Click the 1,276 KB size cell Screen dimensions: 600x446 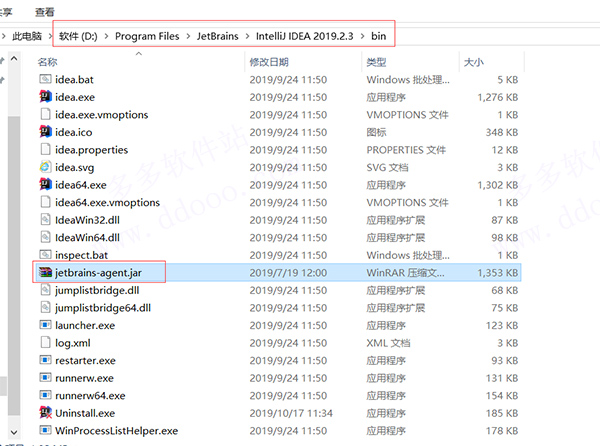click(x=497, y=97)
